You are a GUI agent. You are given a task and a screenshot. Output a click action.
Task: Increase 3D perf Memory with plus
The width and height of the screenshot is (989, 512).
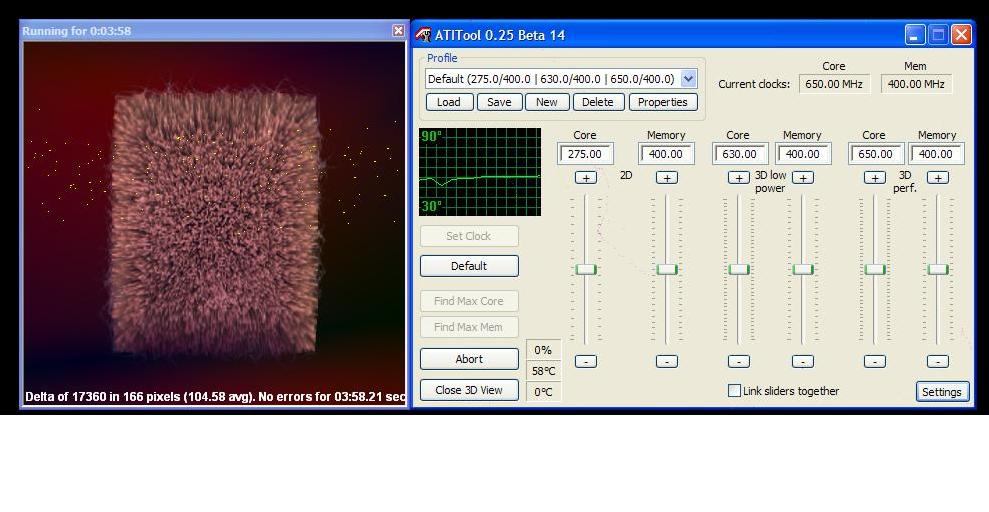pos(938,178)
